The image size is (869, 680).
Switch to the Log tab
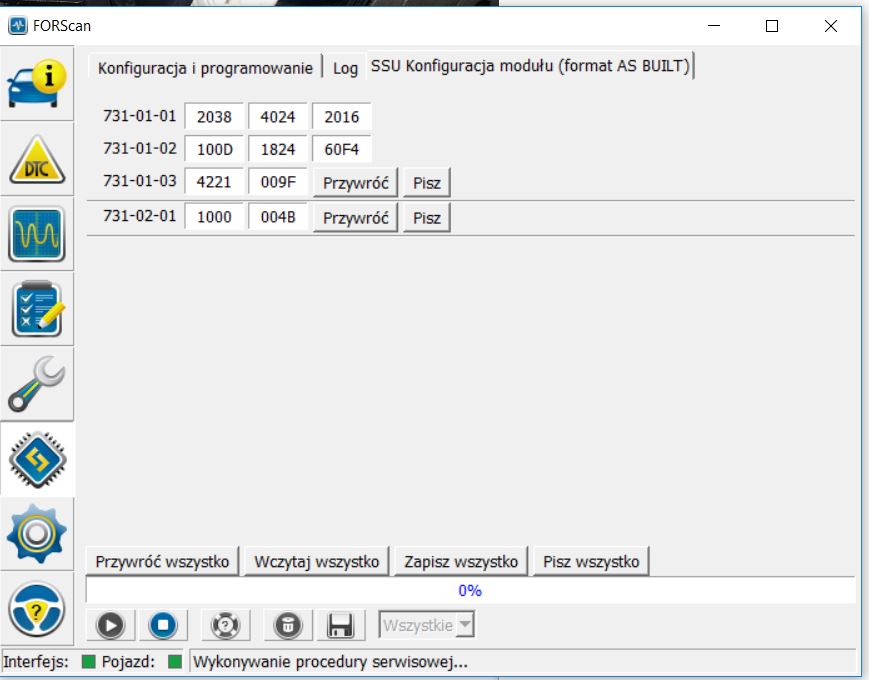345,68
